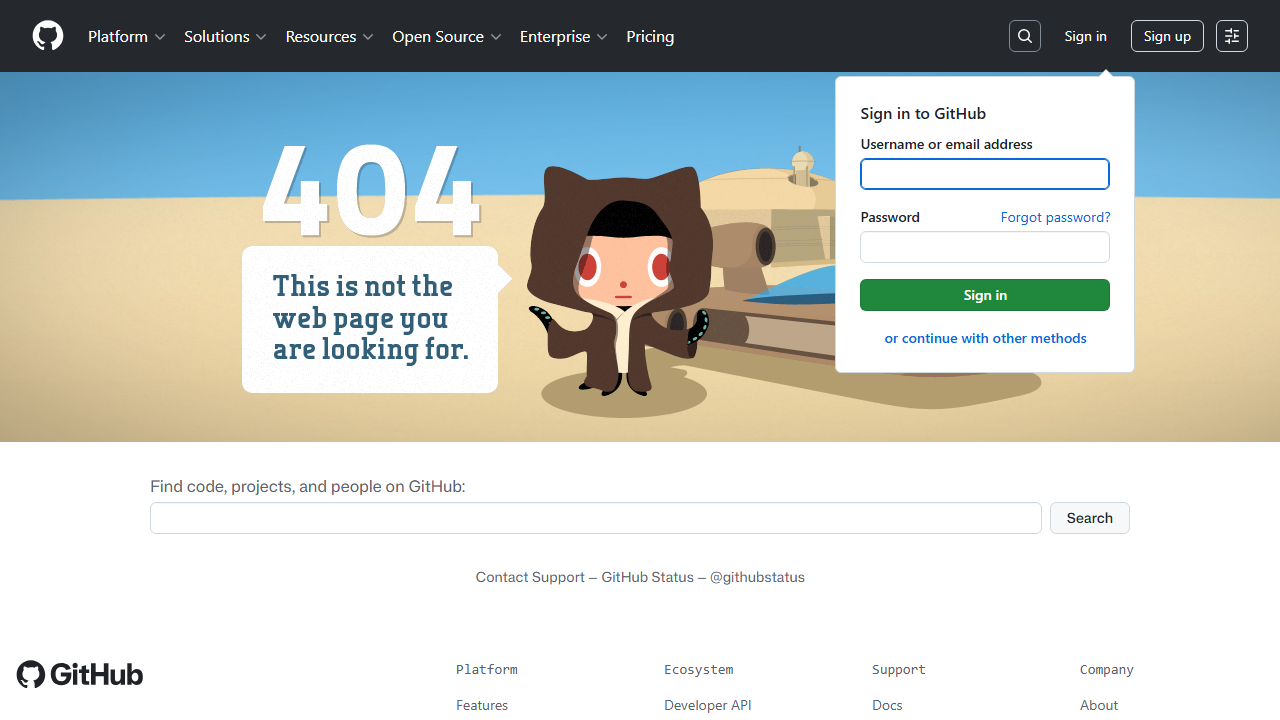Click the GitHub footer logo

point(80,674)
